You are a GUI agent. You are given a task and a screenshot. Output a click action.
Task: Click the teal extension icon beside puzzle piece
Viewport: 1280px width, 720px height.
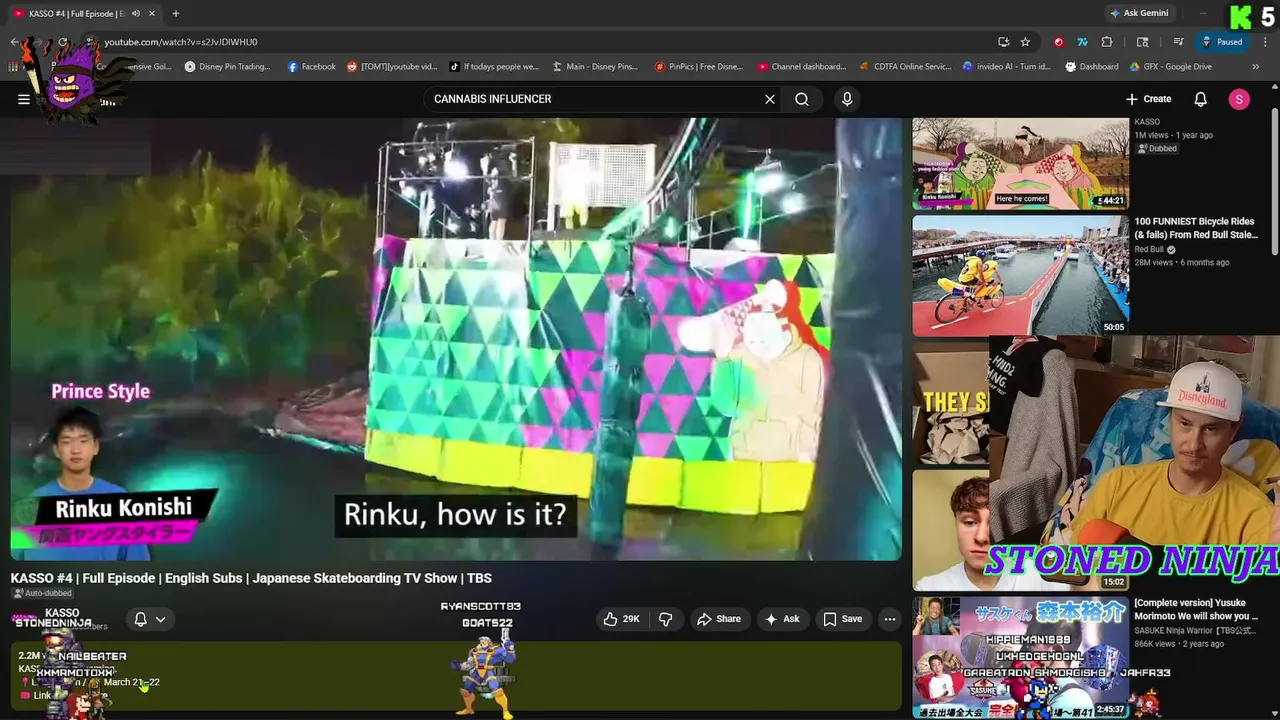(x=1082, y=42)
